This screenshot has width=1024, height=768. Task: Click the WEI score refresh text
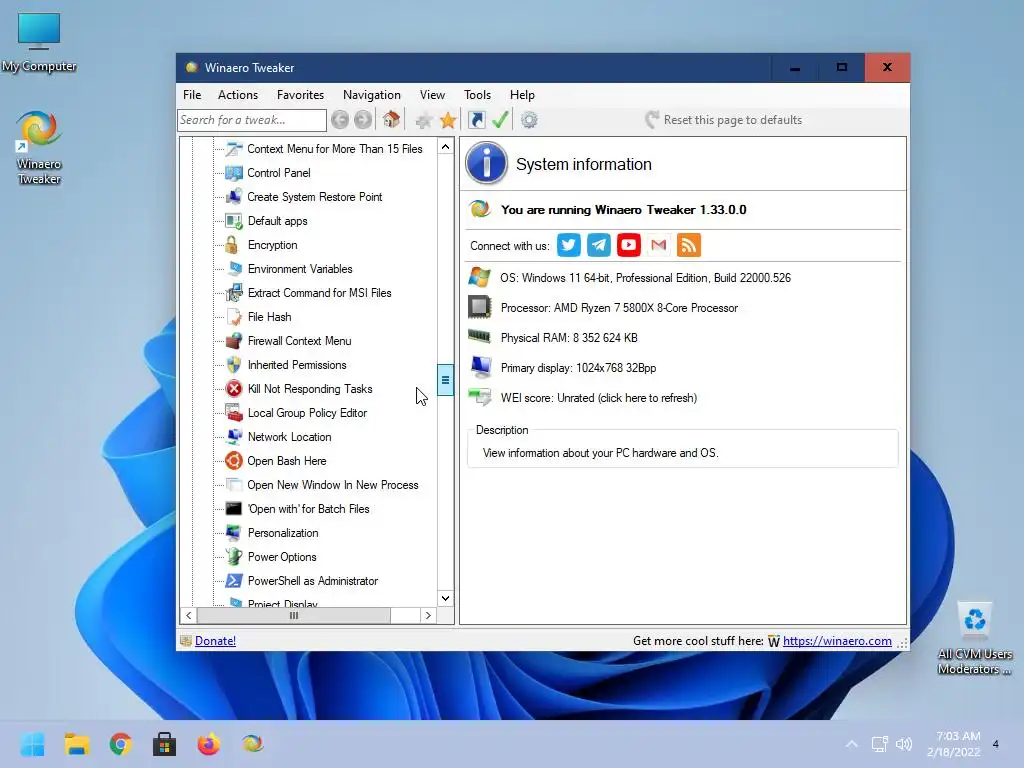pos(599,398)
